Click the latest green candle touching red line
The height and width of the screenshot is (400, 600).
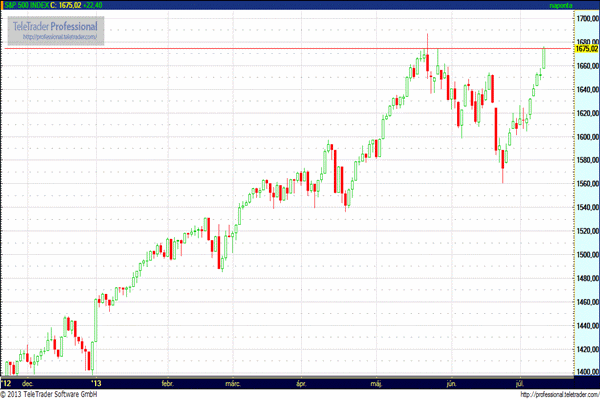(544, 57)
